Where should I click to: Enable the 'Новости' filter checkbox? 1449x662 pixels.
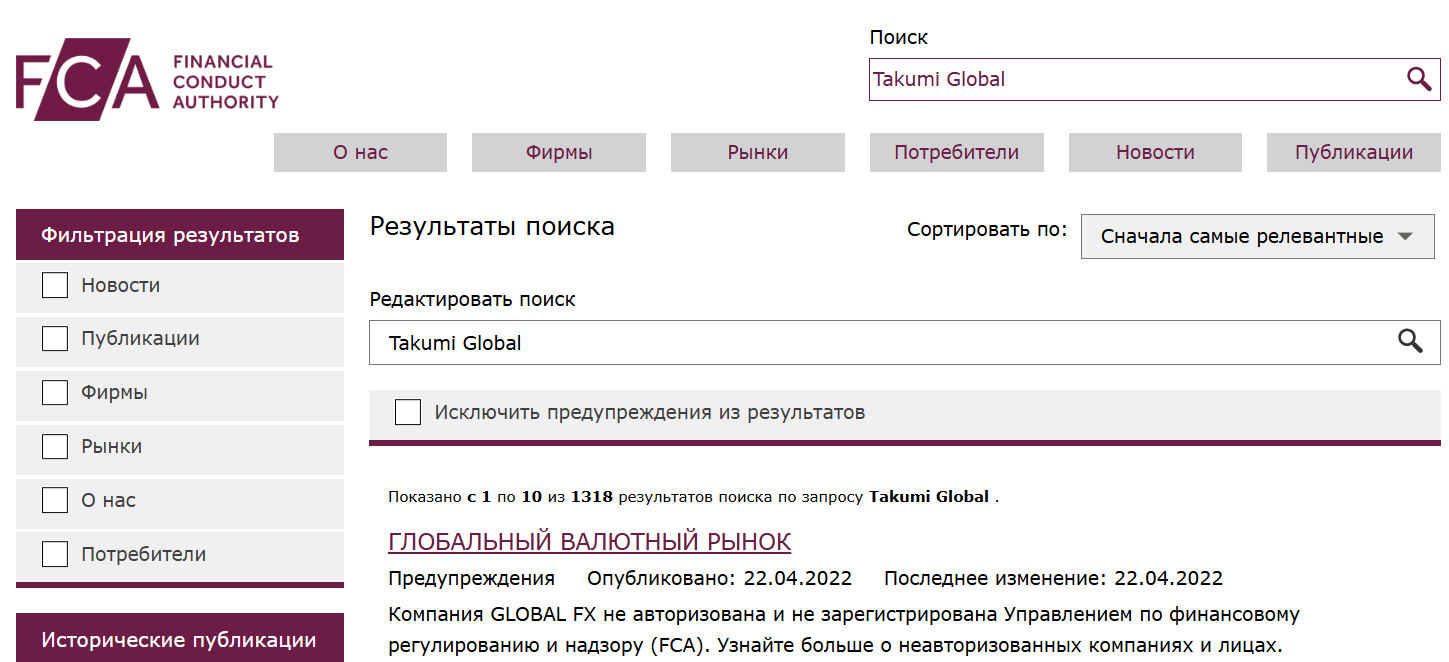[x=54, y=285]
